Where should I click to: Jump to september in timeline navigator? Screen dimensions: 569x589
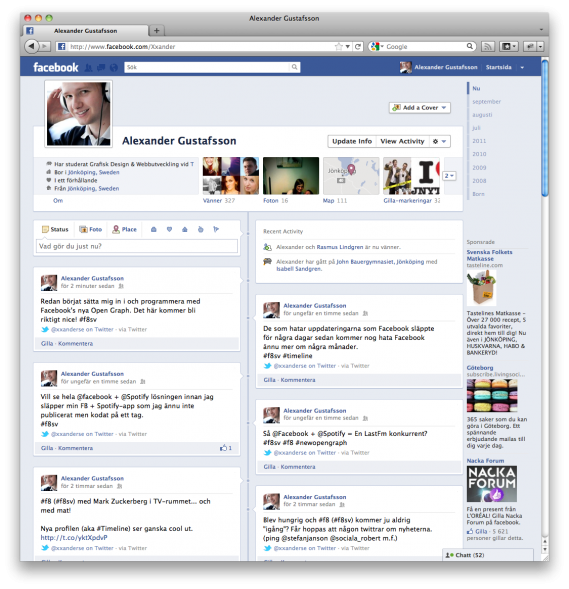click(x=486, y=102)
